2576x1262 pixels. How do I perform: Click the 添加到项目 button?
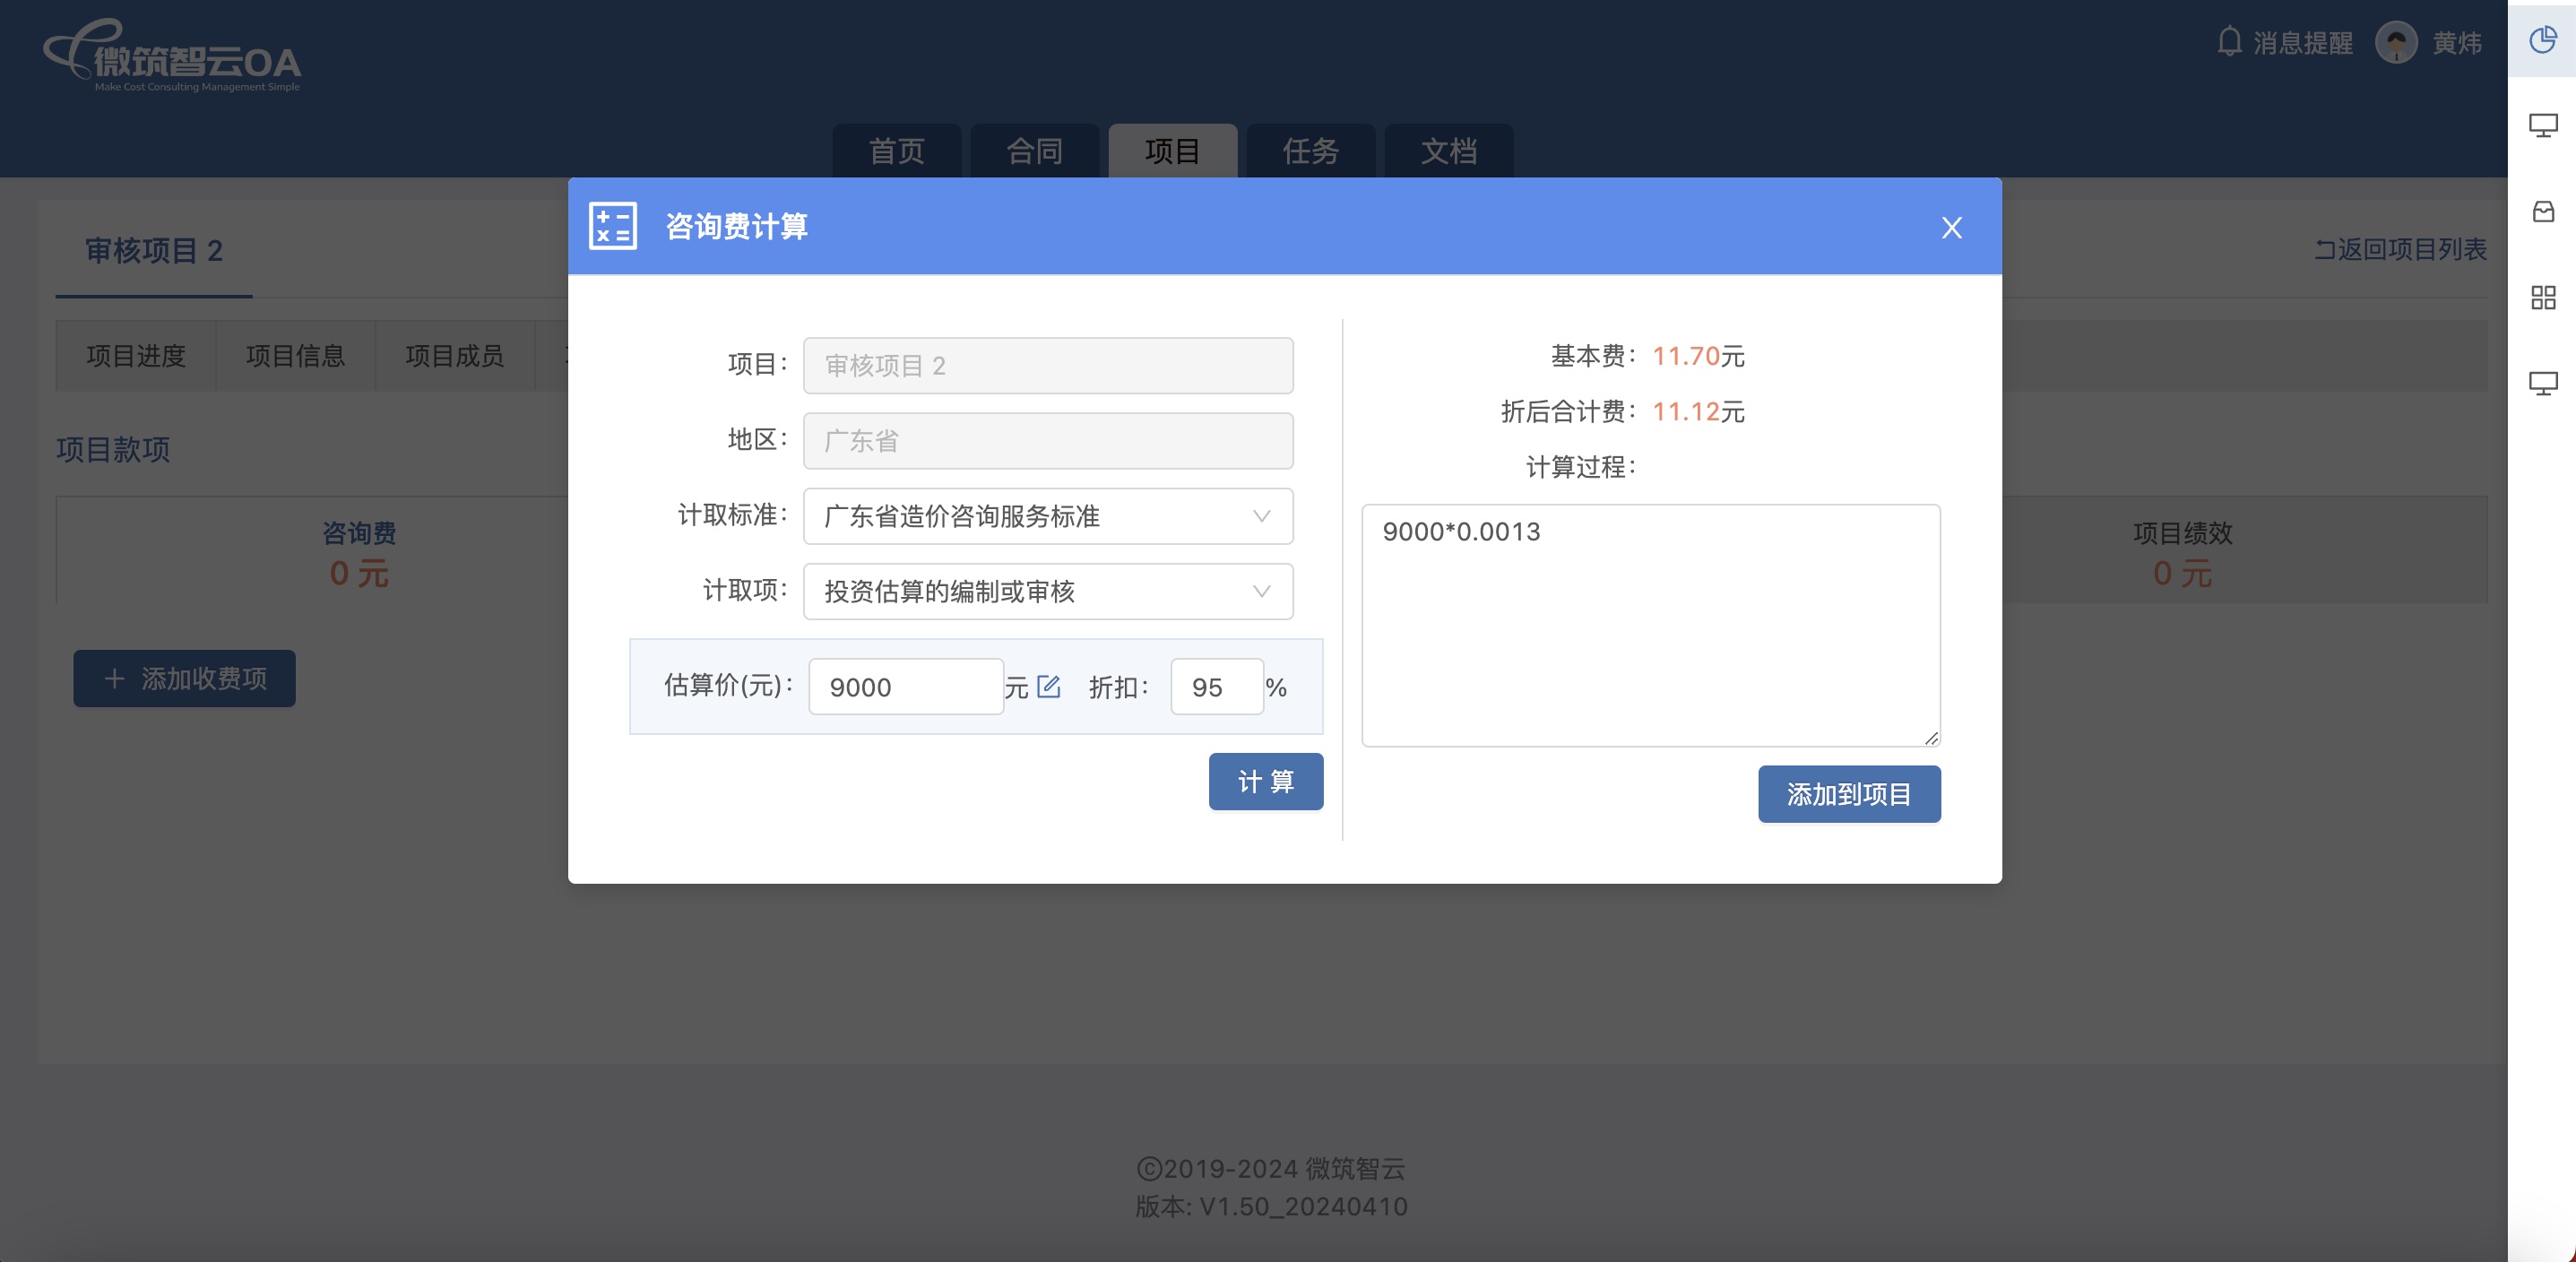click(1848, 794)
